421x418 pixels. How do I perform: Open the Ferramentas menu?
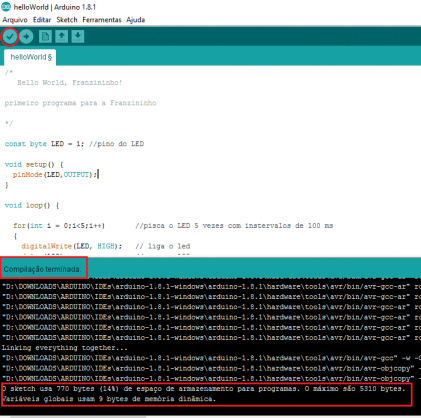[x=102, y=20]
